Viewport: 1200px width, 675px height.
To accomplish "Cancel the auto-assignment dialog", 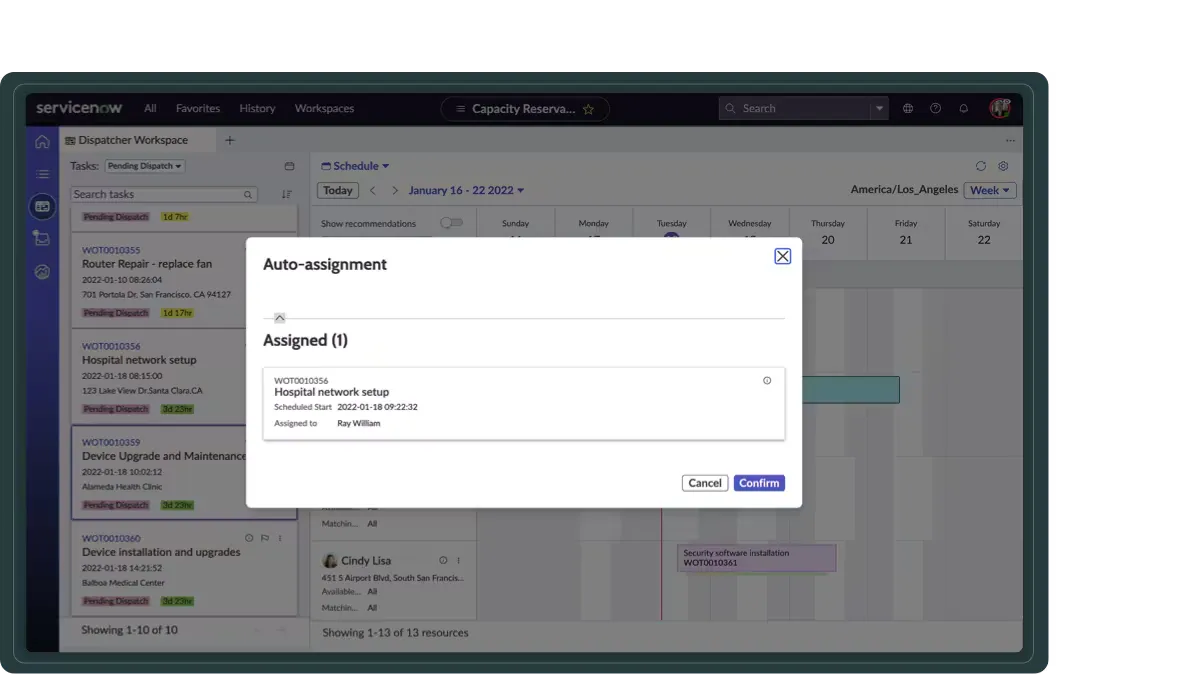I will 705,483.
